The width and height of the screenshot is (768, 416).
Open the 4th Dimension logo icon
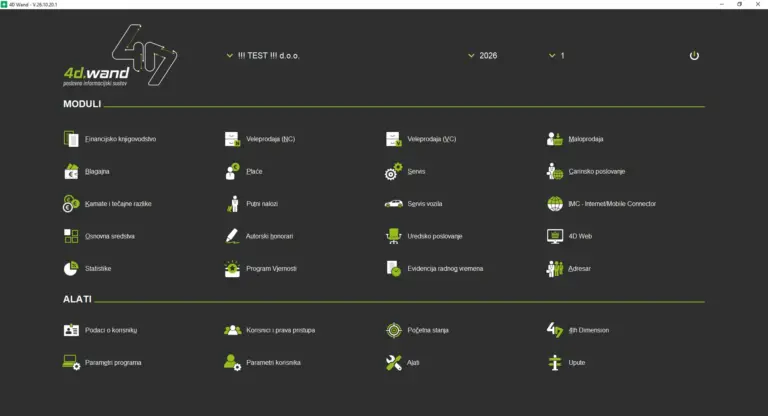coord(554,330)
